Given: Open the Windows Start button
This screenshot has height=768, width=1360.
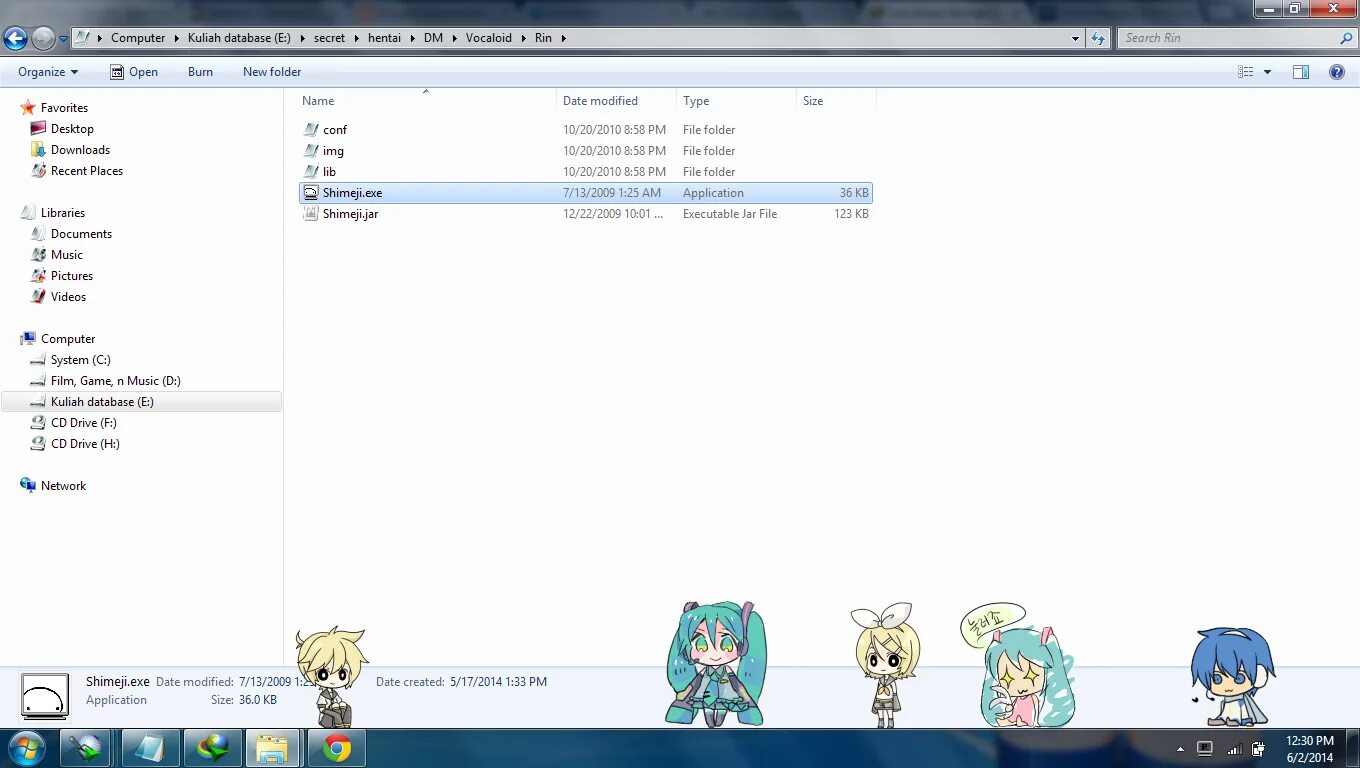Looking at the screenshot, I should (x=26, y=748).
